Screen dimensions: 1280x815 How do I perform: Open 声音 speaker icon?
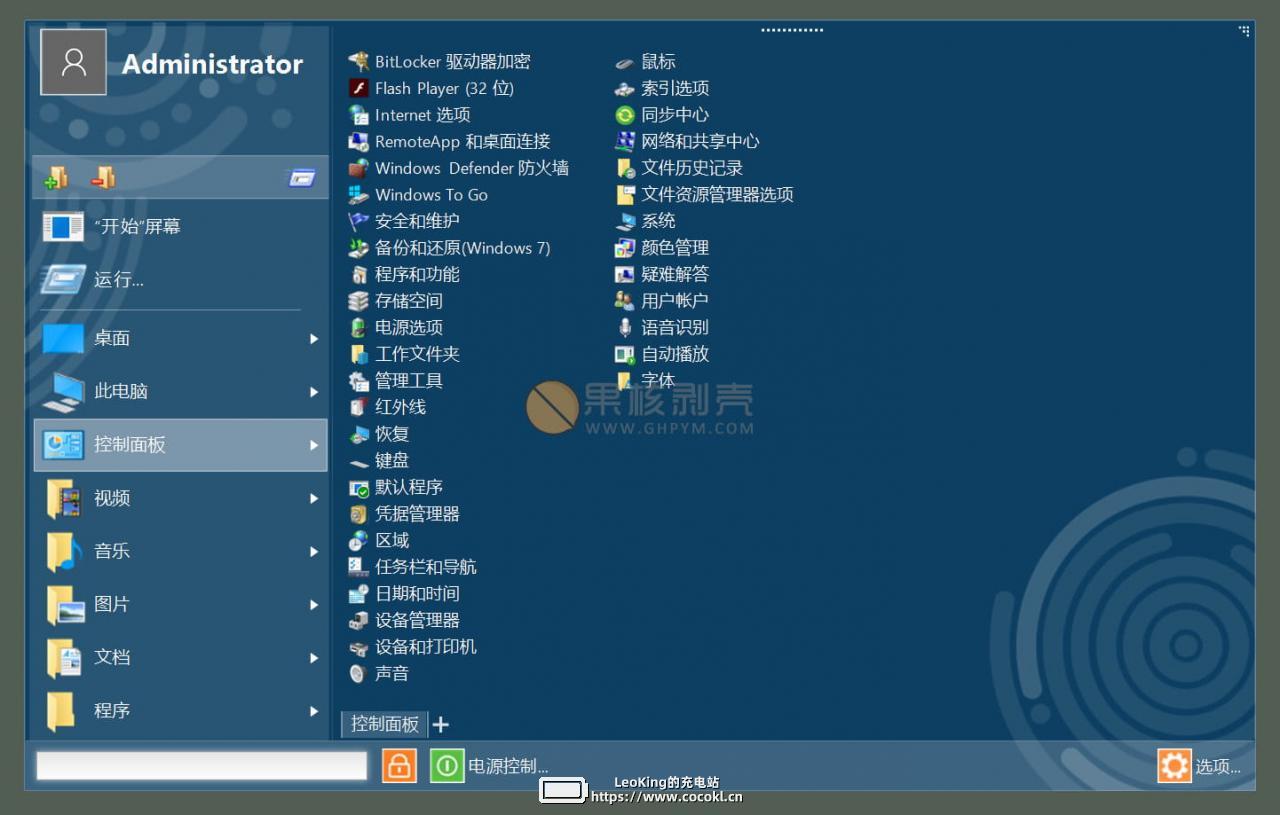click(358, 674)
